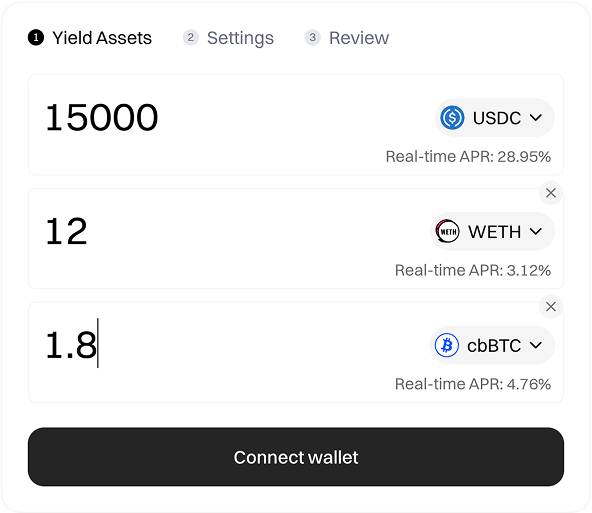The height and width of the screenshot is (513, 592).
Task: Click the step 2 number badge
Action: (191, 37)
